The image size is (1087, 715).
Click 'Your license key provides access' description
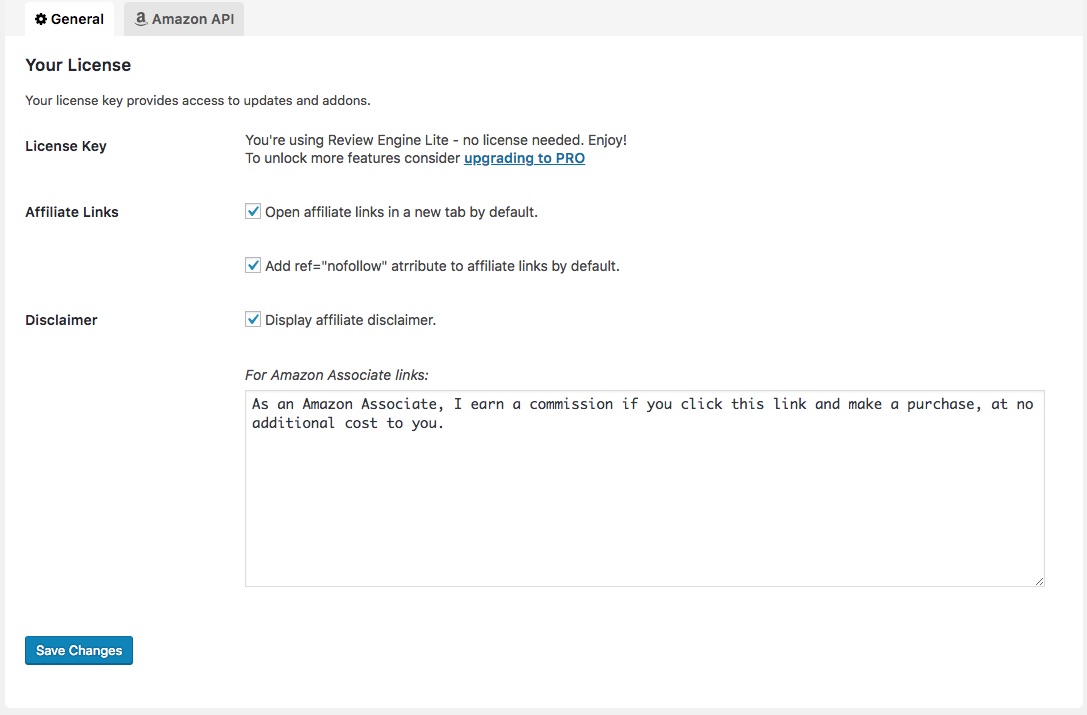[198, 101]
